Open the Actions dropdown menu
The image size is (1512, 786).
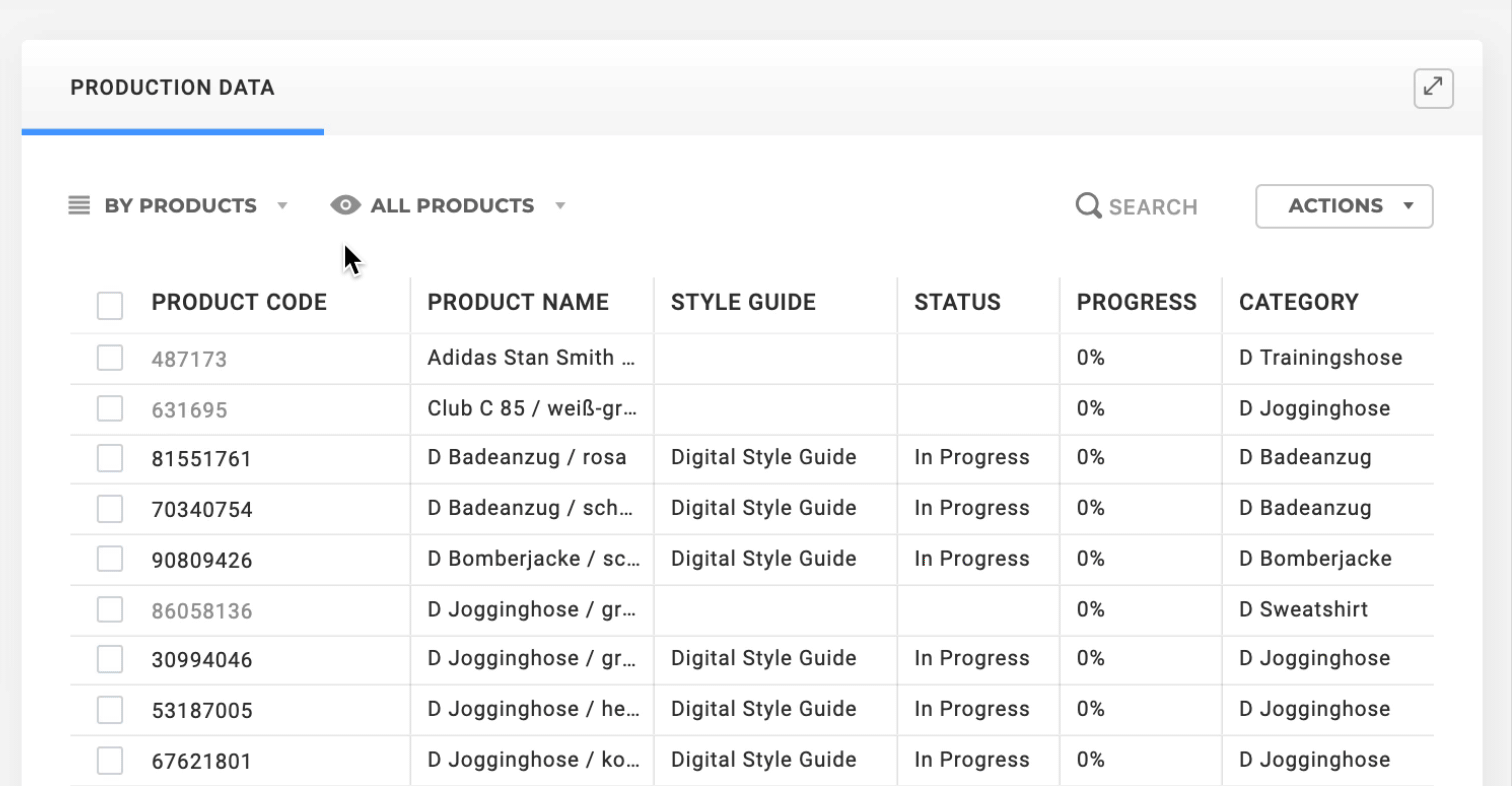coord(1343,206)
